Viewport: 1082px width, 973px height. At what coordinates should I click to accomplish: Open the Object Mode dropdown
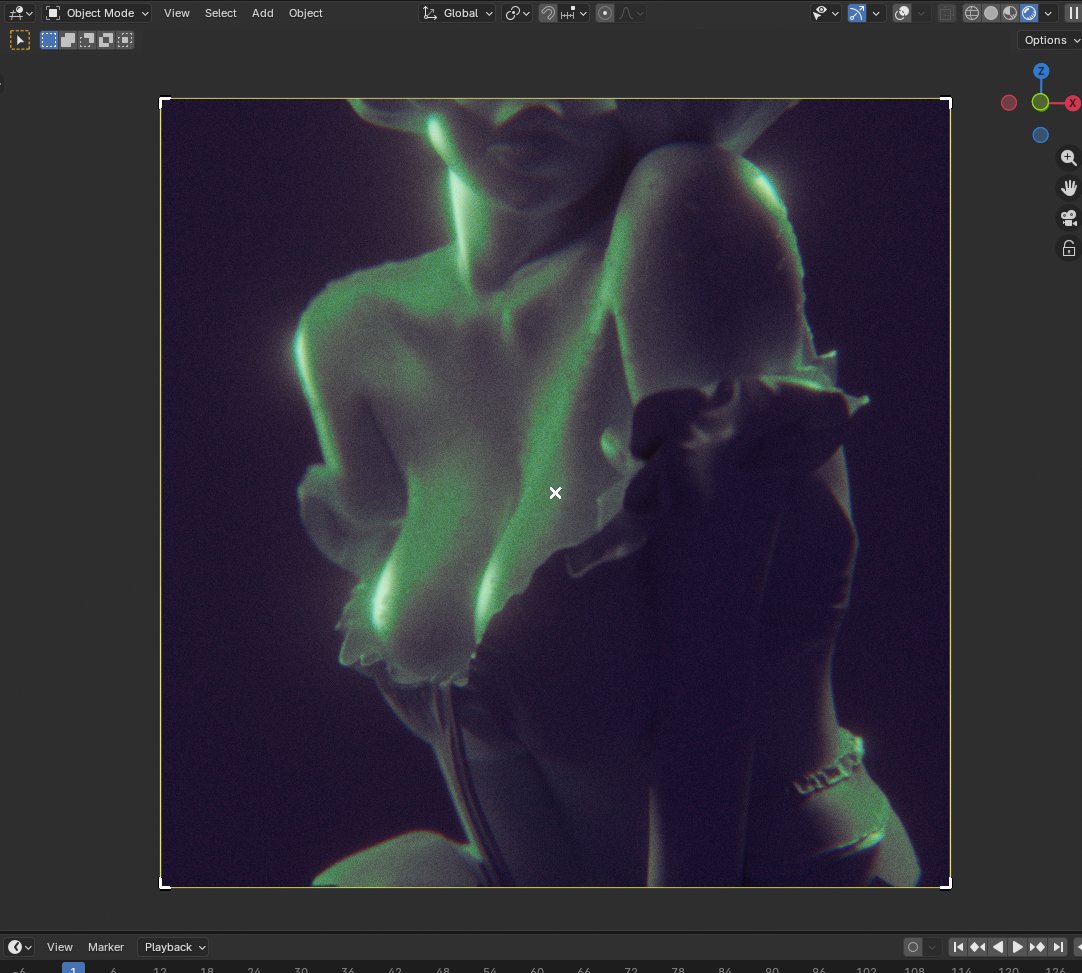click(97, 13)
